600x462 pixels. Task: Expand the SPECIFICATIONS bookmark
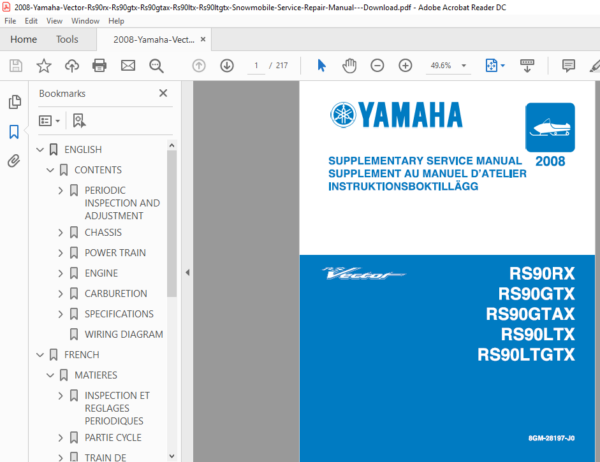tap(60, 314)
